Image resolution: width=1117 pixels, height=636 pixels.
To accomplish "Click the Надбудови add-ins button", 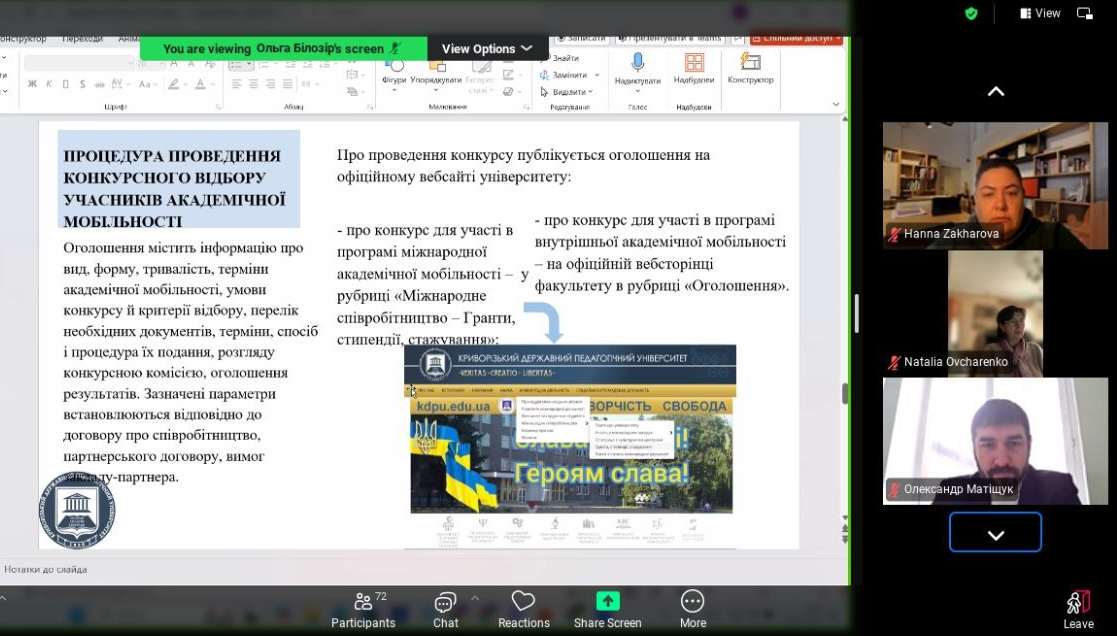I will point(694,67).
